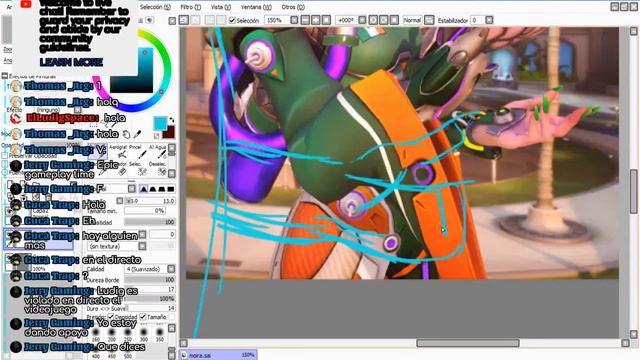This screenshot has width=640, height=360.
Task: Click the Normal view mode field
Action: (412, 20)
